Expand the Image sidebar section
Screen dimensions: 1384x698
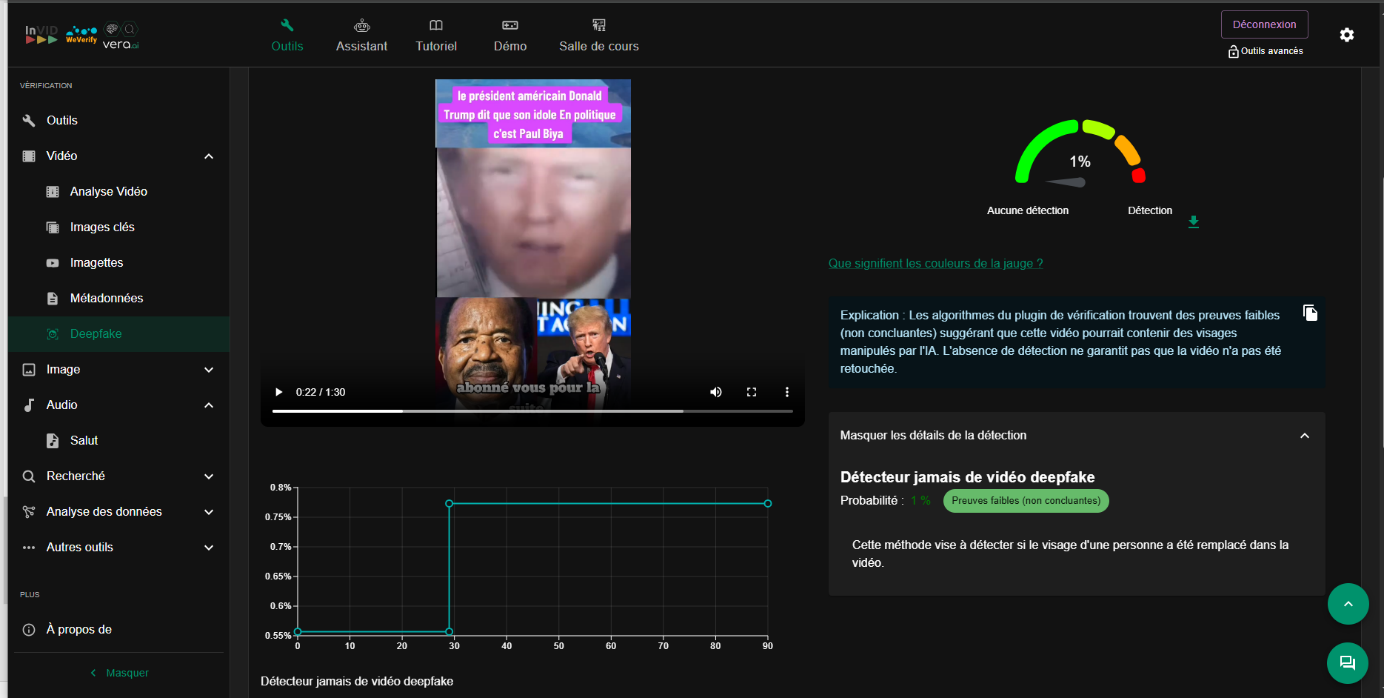118,369
